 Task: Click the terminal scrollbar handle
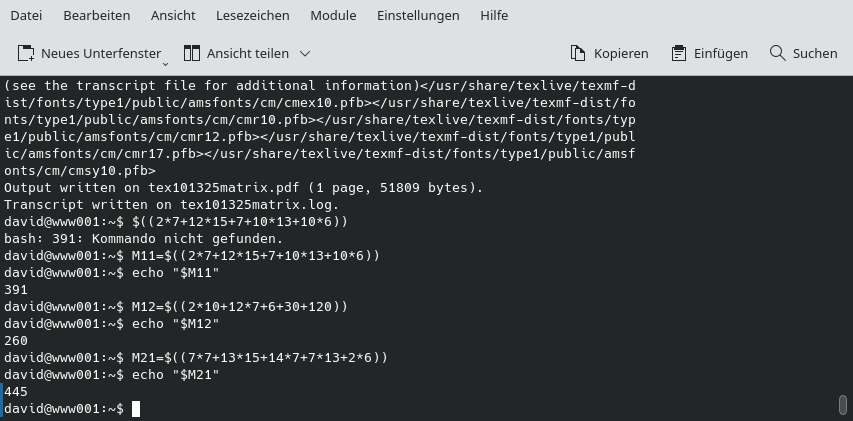pyautogui.click(x=842, y=404)
